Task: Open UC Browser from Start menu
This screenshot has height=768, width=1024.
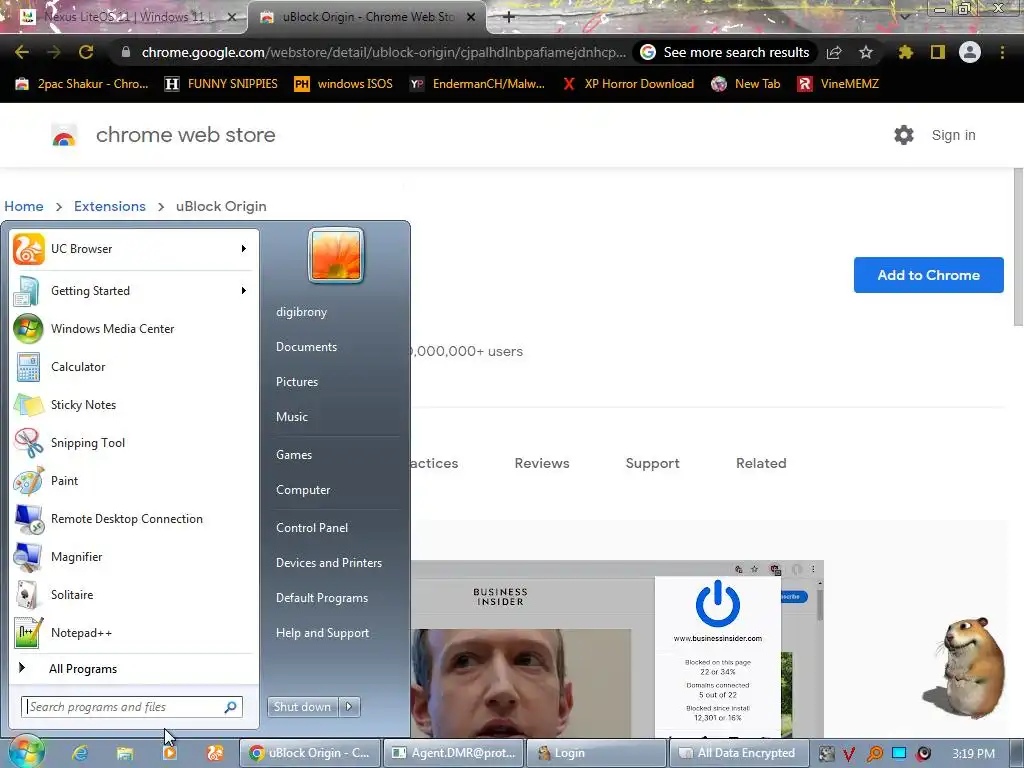Action: click(x=134, y=249)
